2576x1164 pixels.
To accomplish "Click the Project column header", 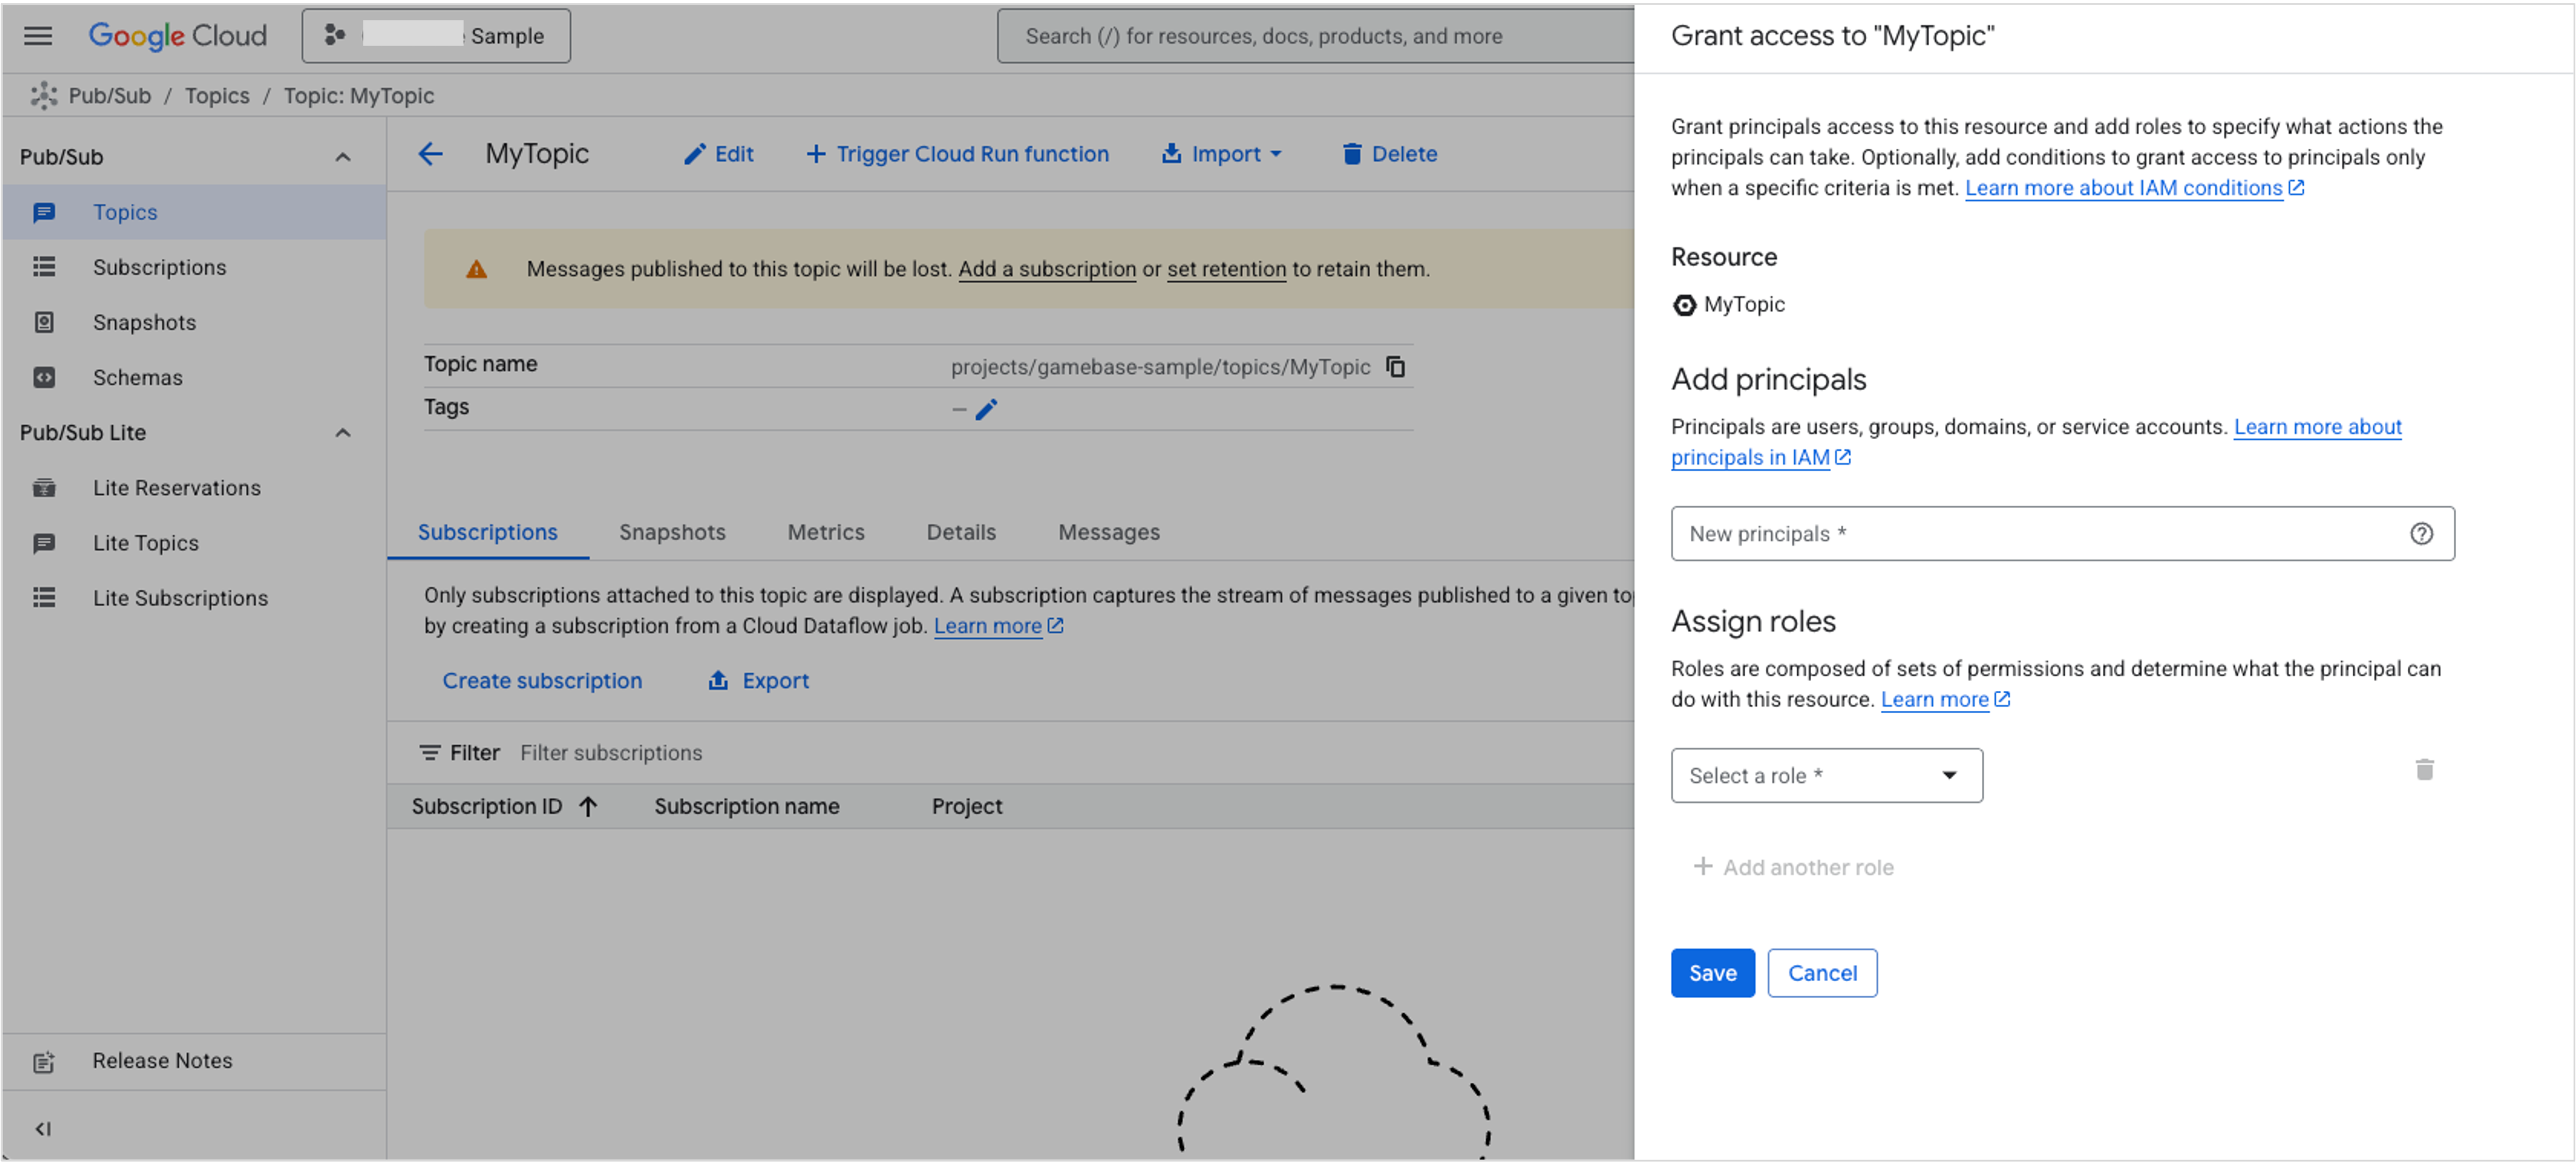I will coord(966,807).
